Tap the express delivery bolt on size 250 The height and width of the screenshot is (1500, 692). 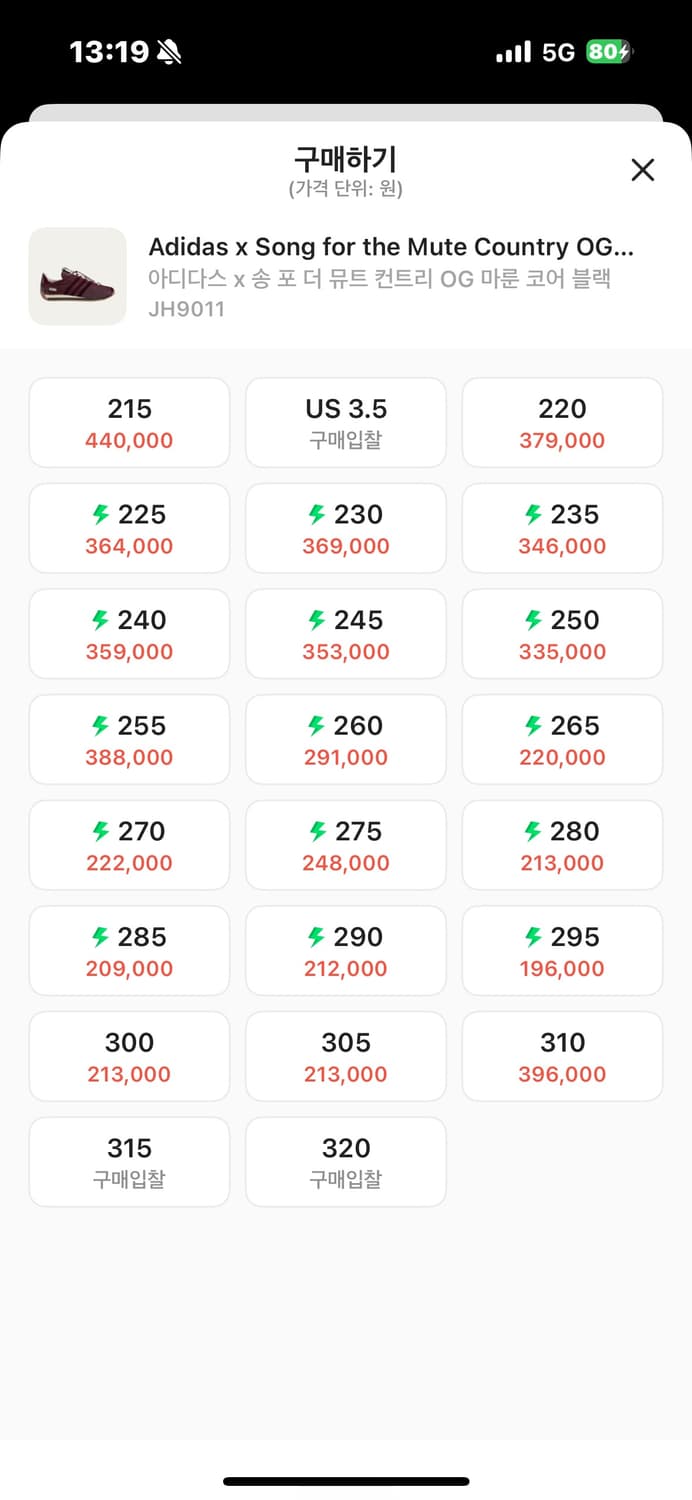point(533,621)
